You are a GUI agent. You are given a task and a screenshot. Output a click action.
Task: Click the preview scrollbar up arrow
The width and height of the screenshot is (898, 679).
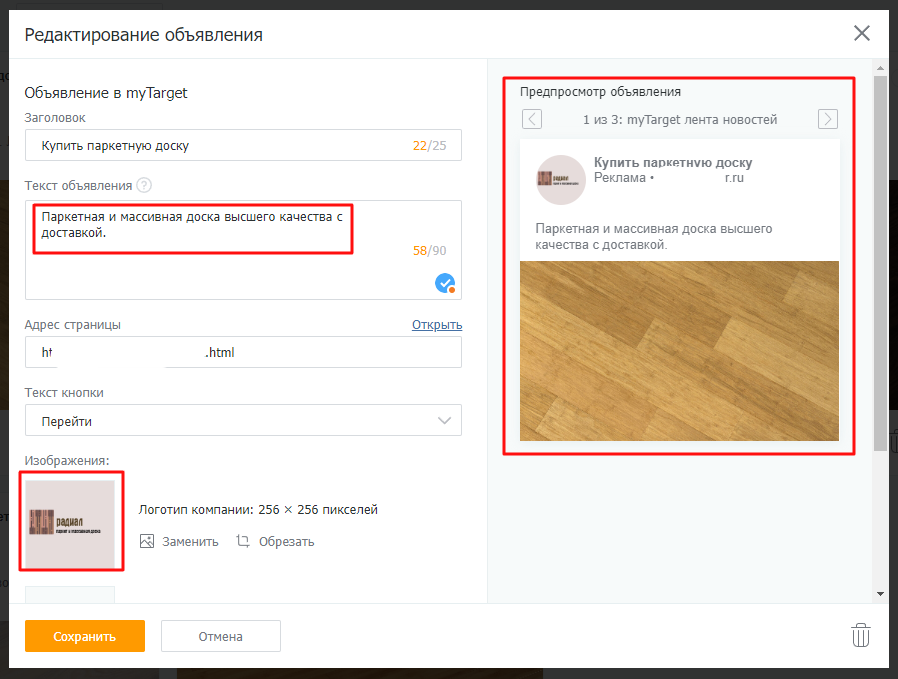click(880, 68)
